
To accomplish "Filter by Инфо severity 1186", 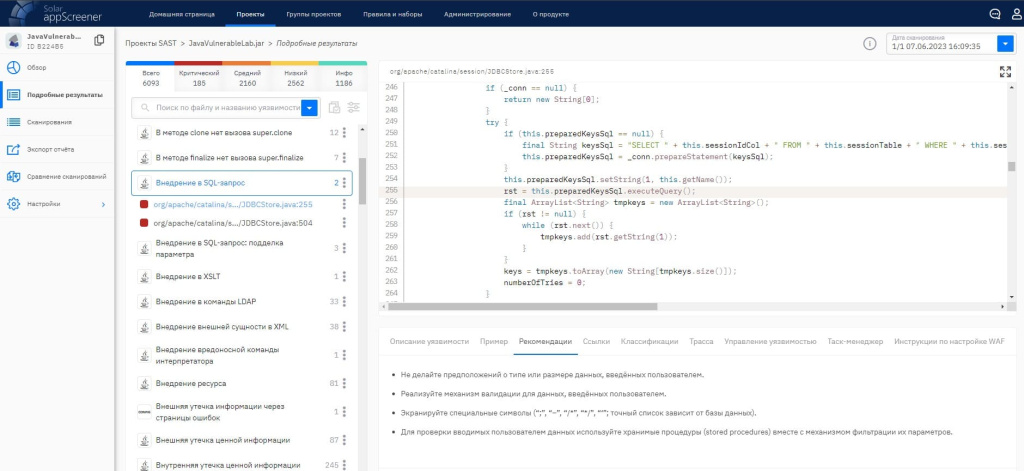I will pos(344,78).
